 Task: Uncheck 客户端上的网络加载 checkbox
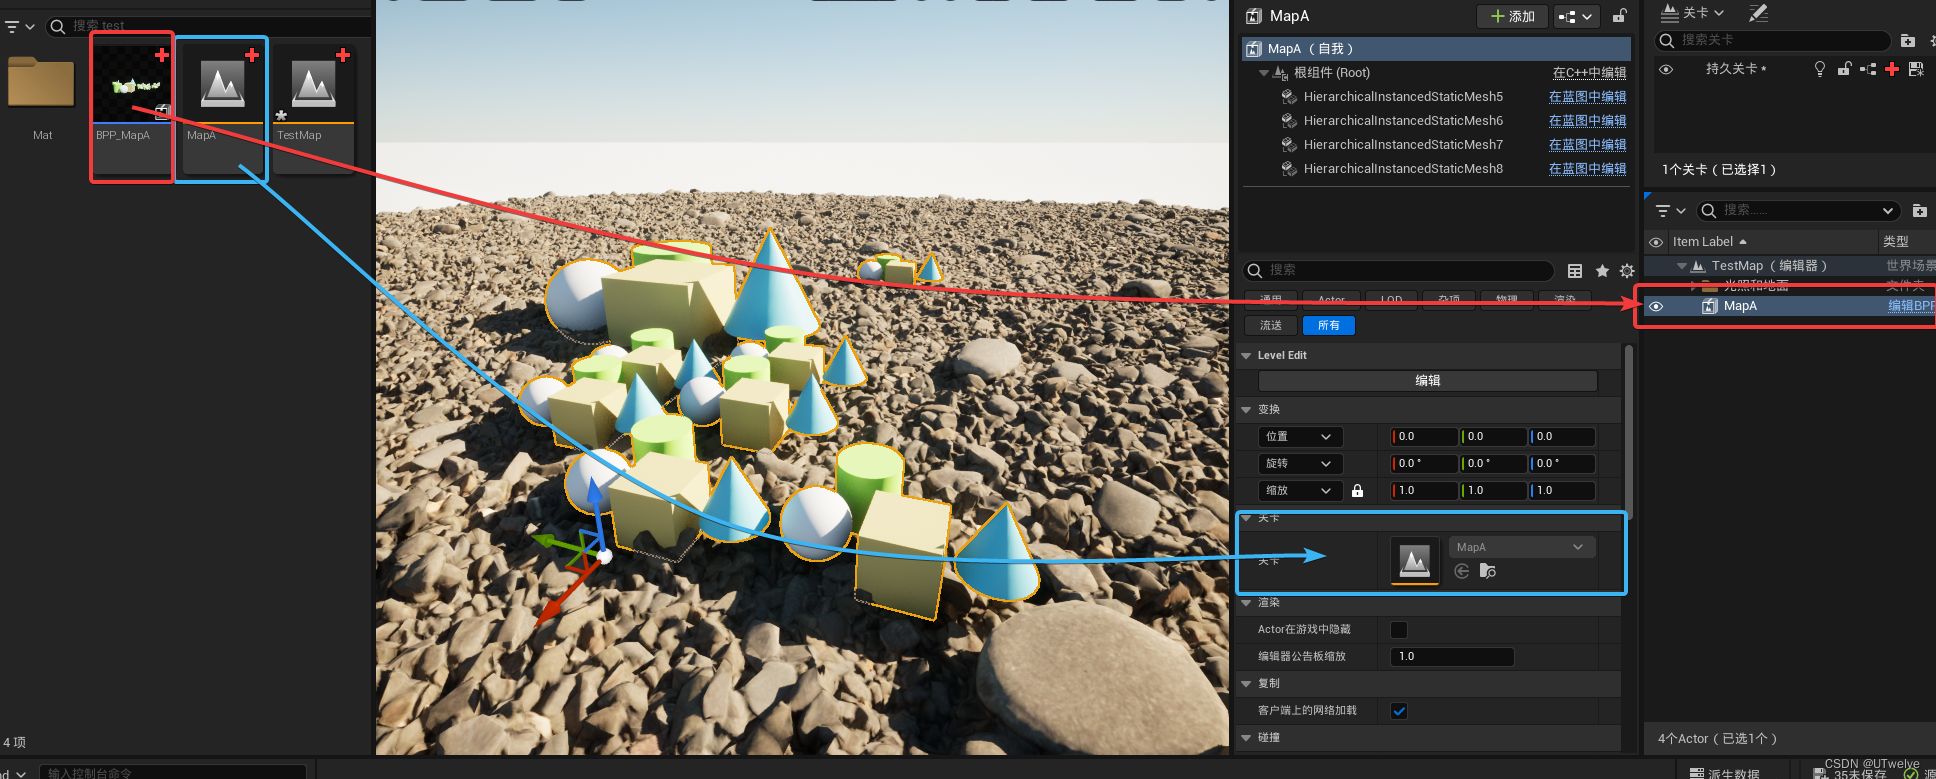[x=1399, y=711]
